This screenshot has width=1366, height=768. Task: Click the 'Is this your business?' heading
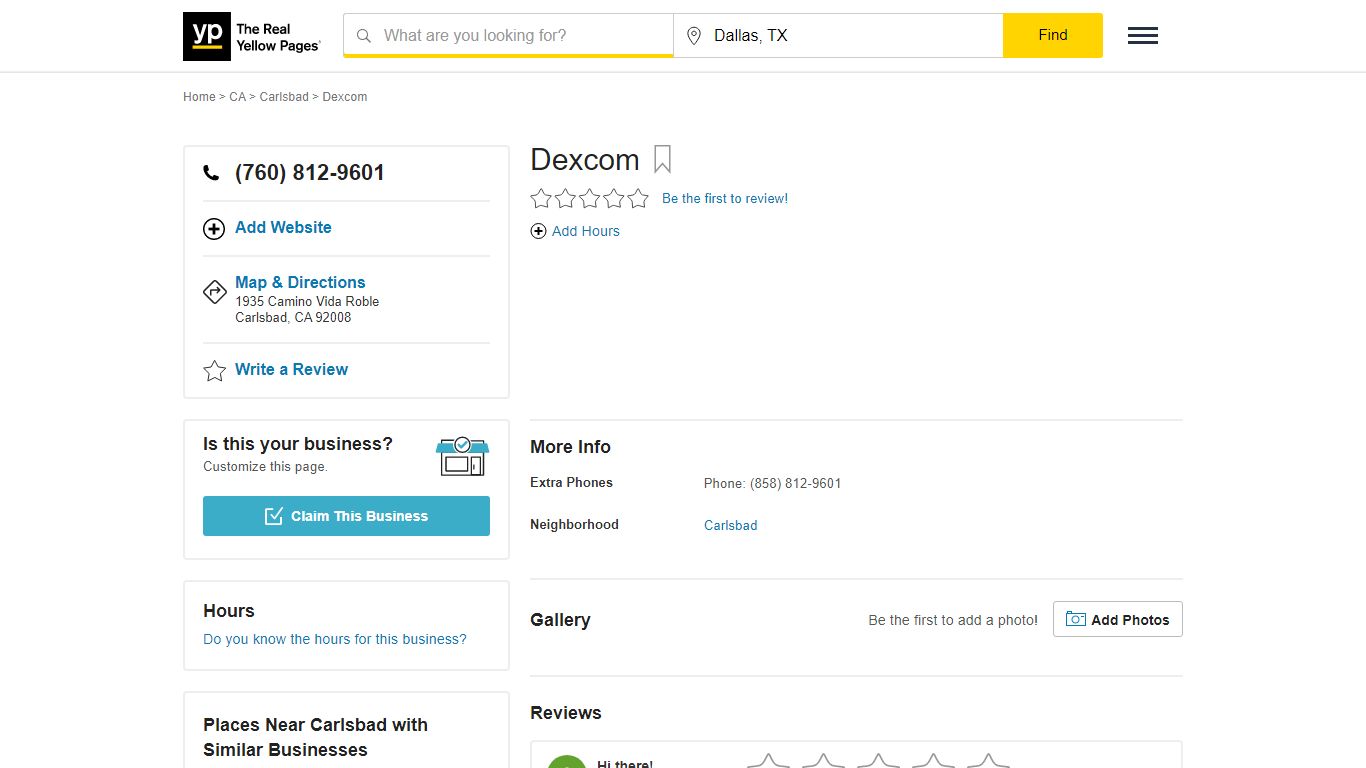tap(298, 444)
